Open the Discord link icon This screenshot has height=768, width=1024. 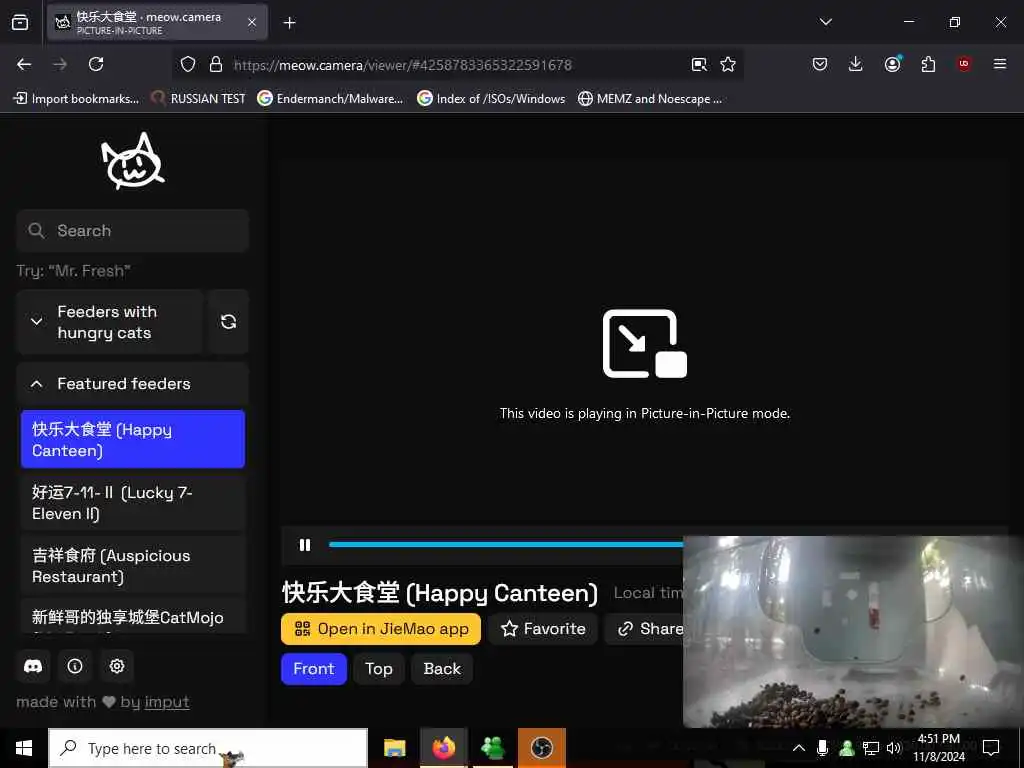(33, 666)
